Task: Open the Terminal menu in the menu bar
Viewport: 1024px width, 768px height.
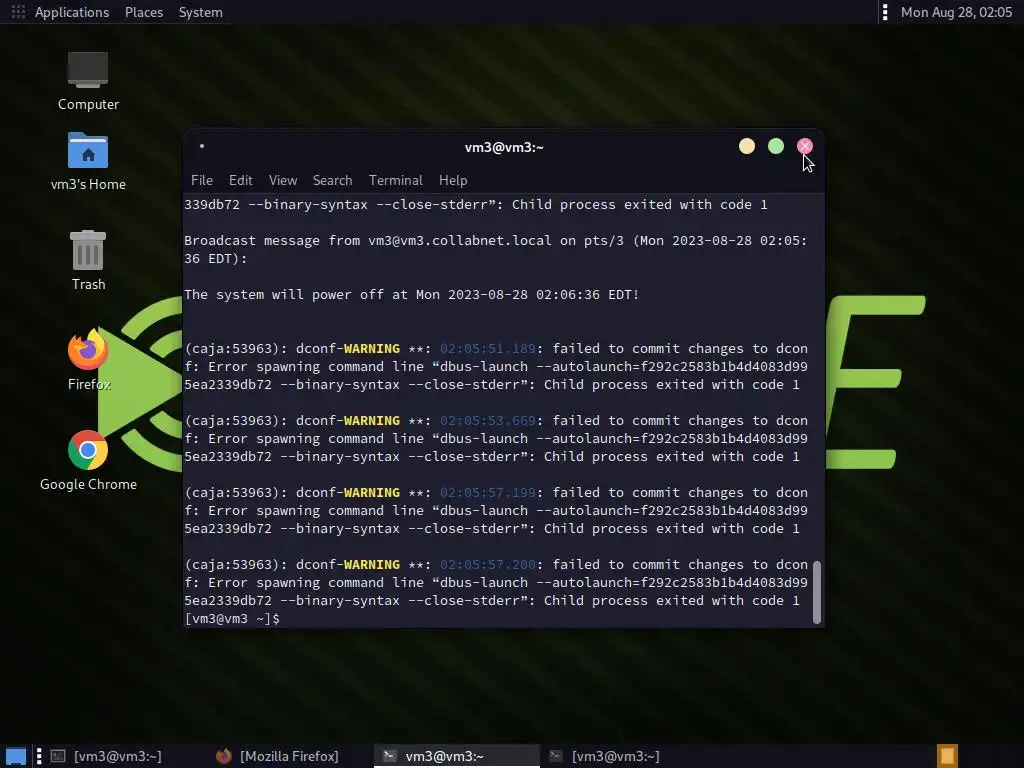Action: click(395, 180)
